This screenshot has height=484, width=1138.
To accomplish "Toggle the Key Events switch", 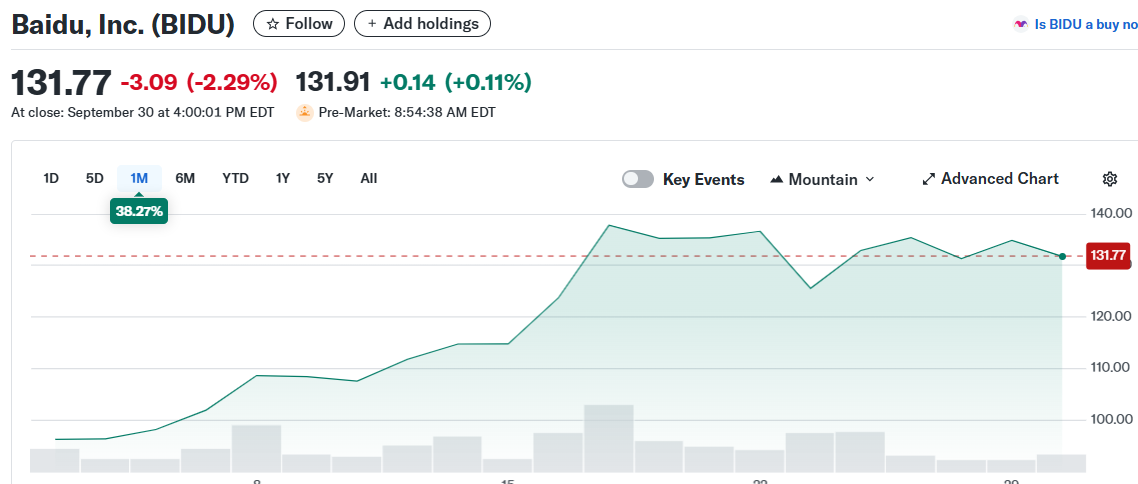I will coord(637,179).
